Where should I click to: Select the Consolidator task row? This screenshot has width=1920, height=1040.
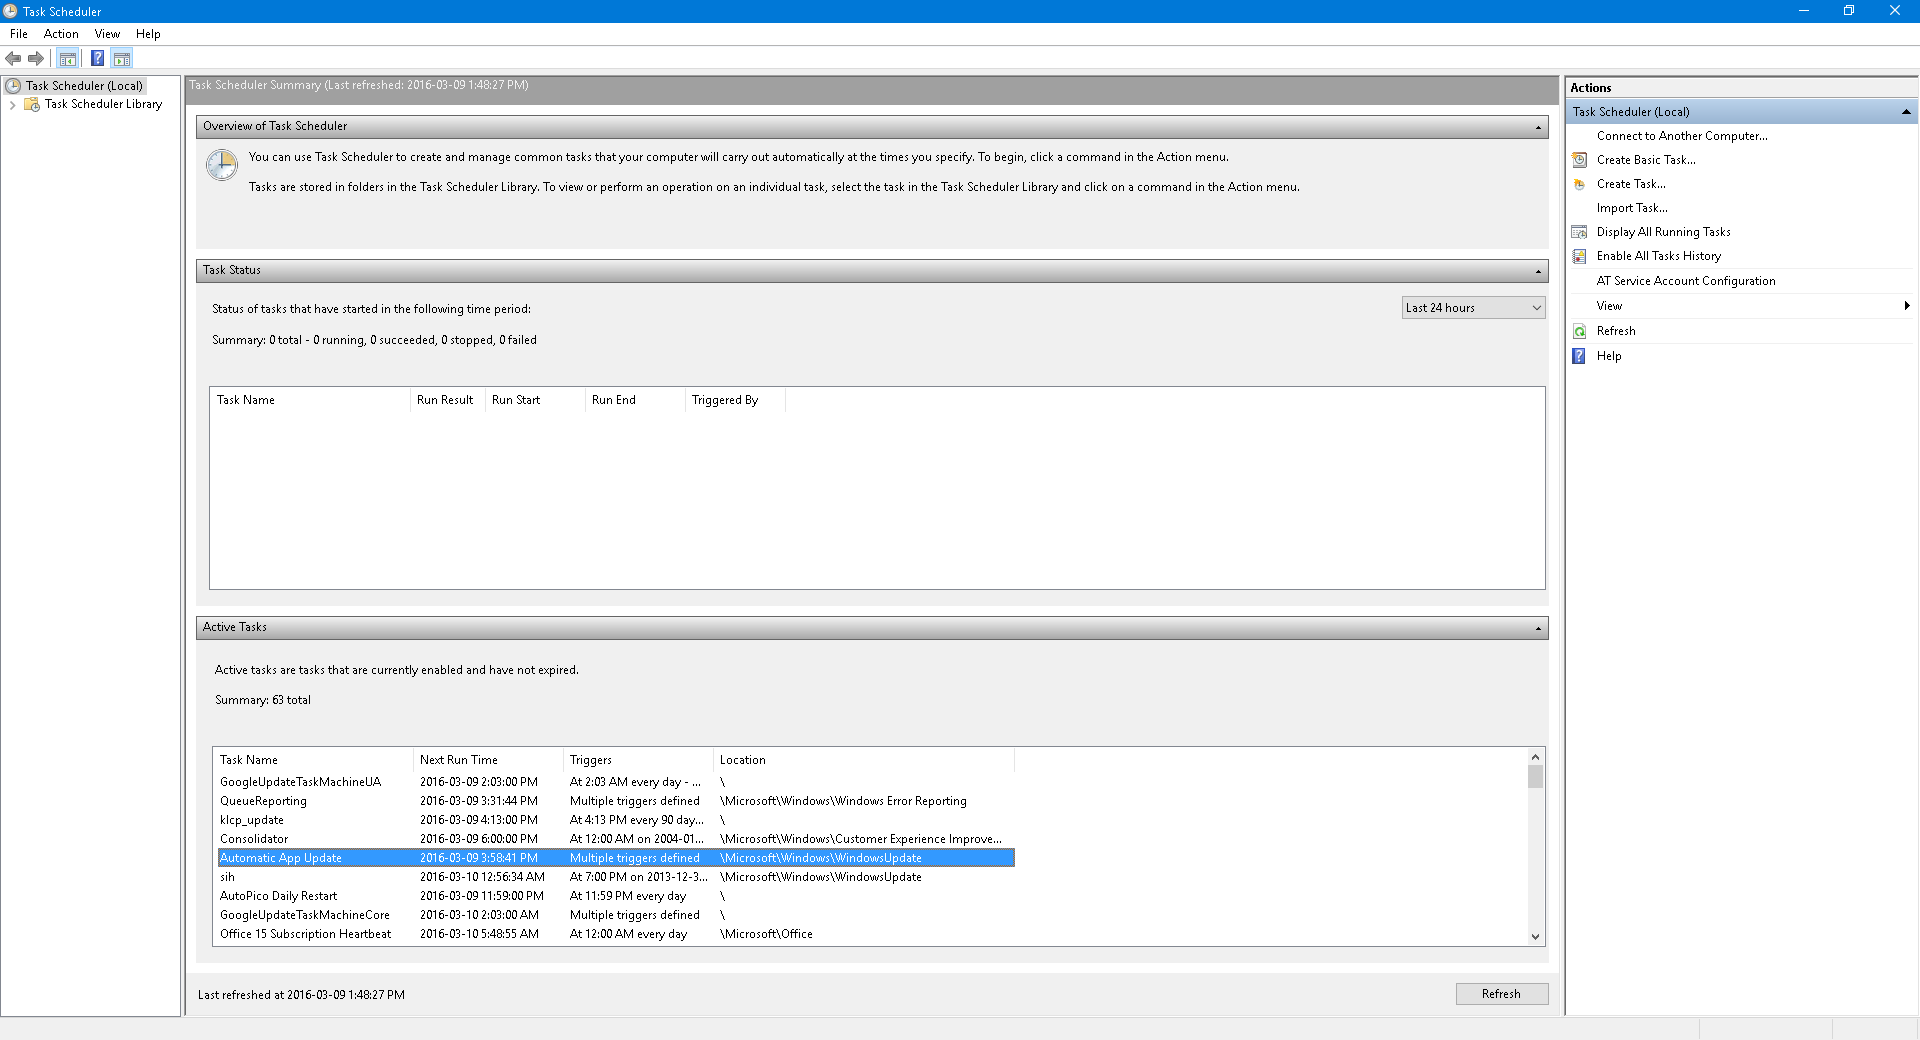616,839
